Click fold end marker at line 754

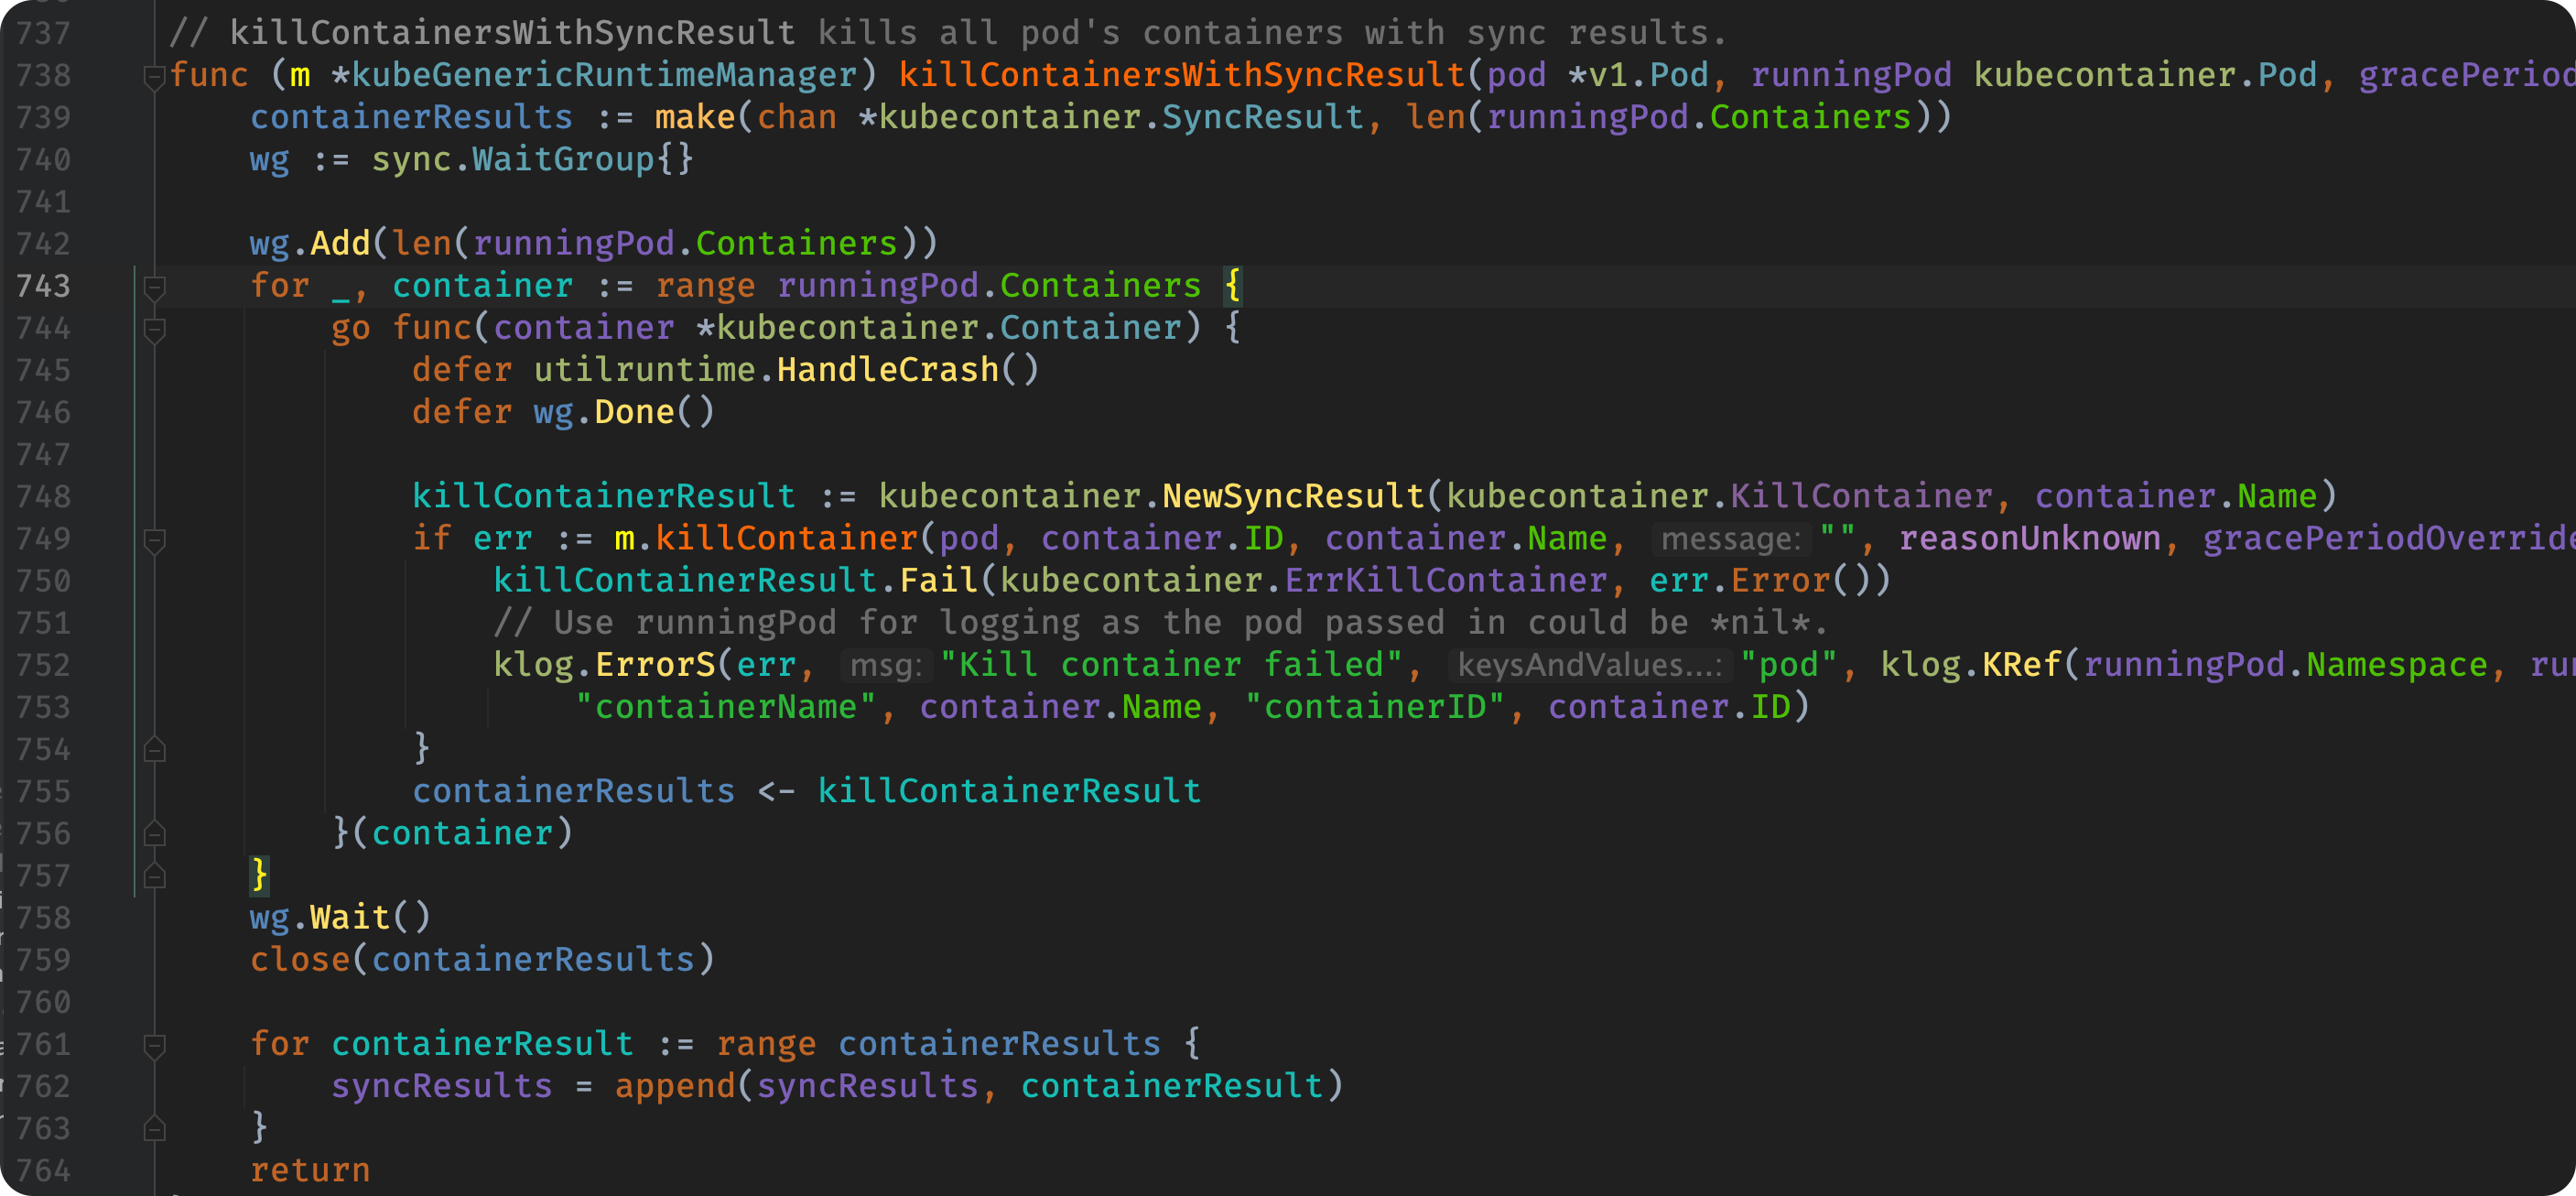[x=154, y=749]
